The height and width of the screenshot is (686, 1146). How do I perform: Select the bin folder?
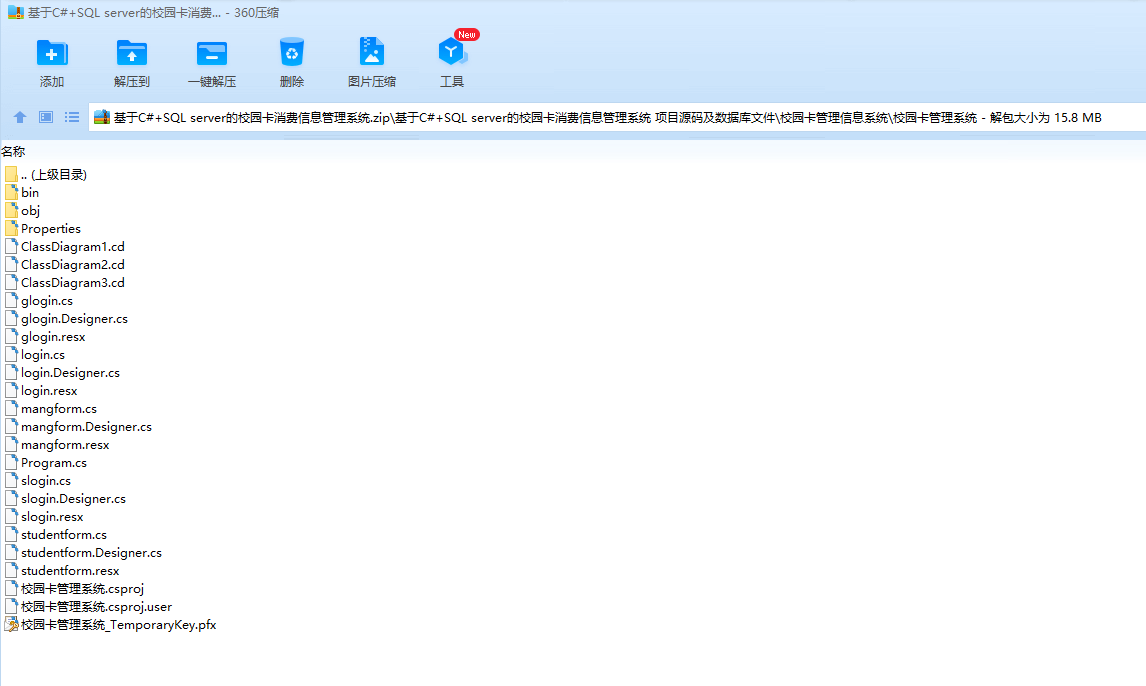tap(22, 193)
